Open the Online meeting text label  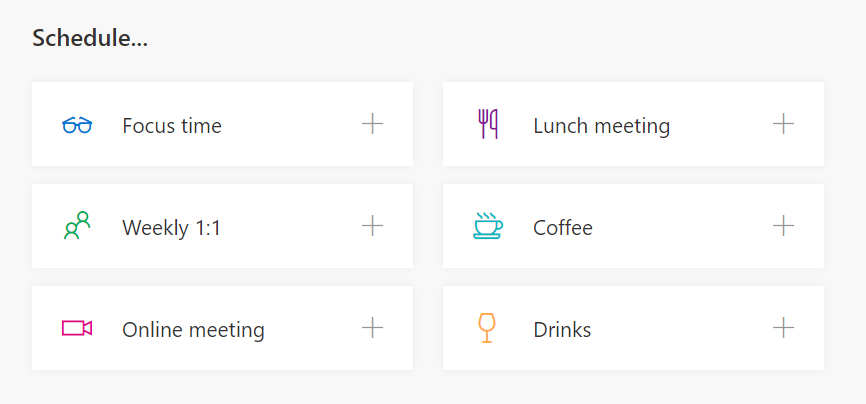pyautogui.click(x=193, y=330)
